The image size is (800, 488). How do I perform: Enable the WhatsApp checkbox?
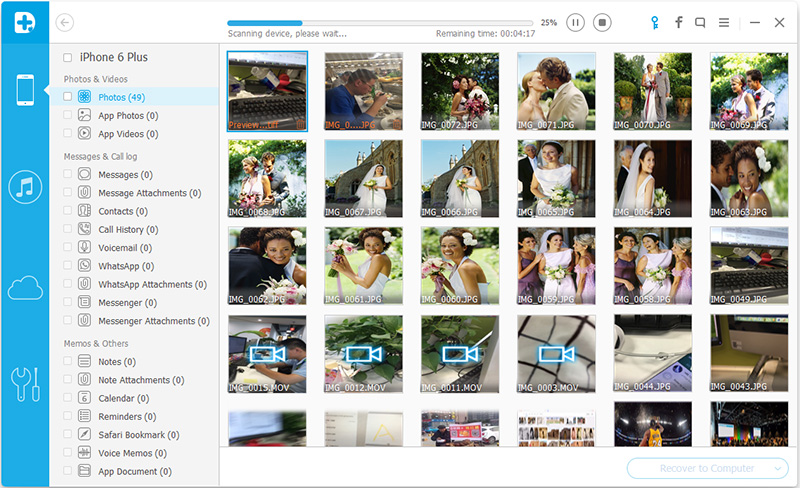[x=67, y=266]
